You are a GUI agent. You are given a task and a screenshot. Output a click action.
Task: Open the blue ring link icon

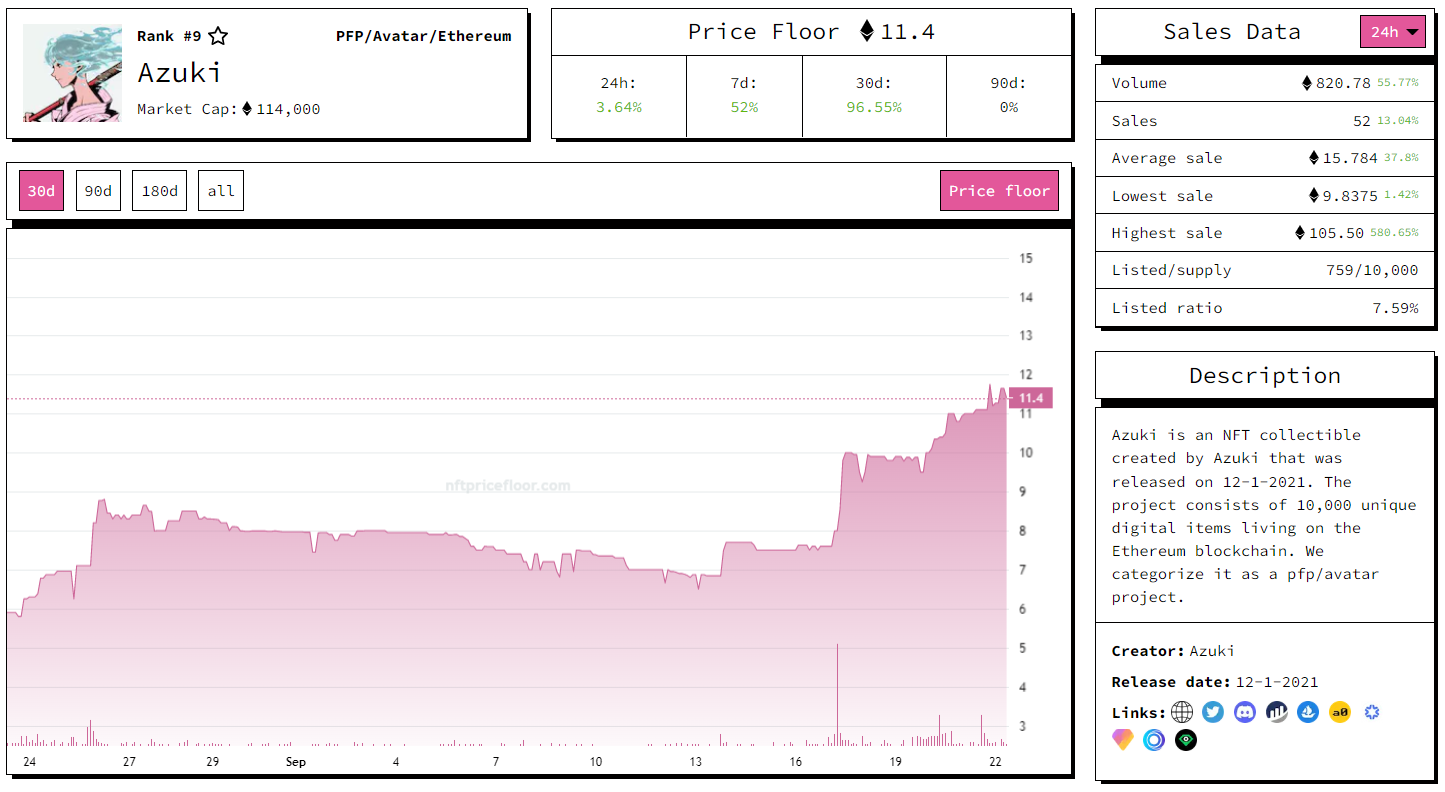point(1154,740)
